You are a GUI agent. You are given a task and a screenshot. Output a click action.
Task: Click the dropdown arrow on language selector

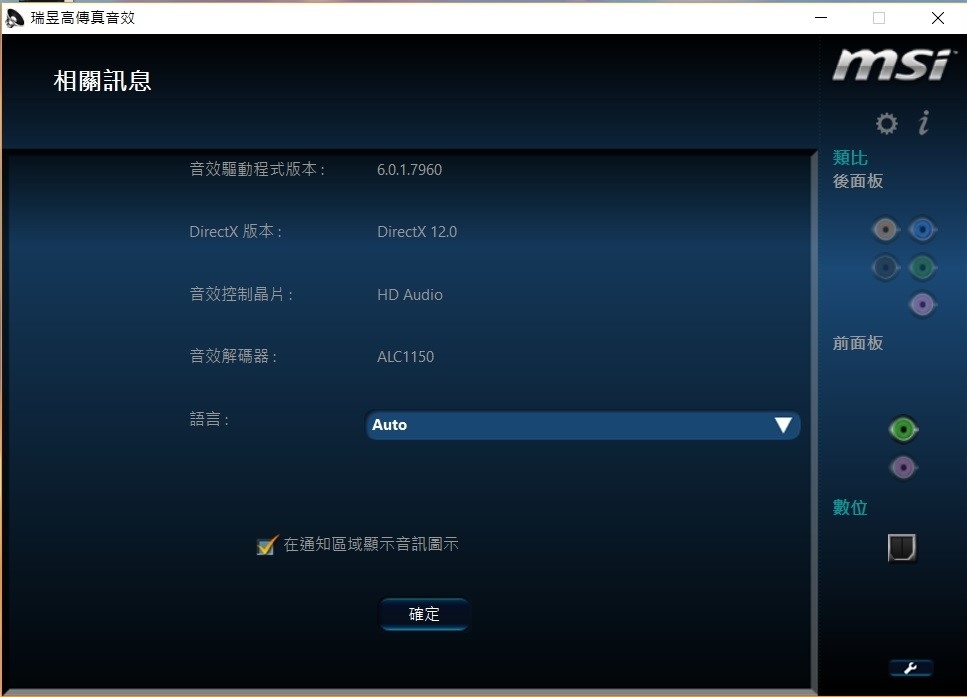[x=783, y=425]
